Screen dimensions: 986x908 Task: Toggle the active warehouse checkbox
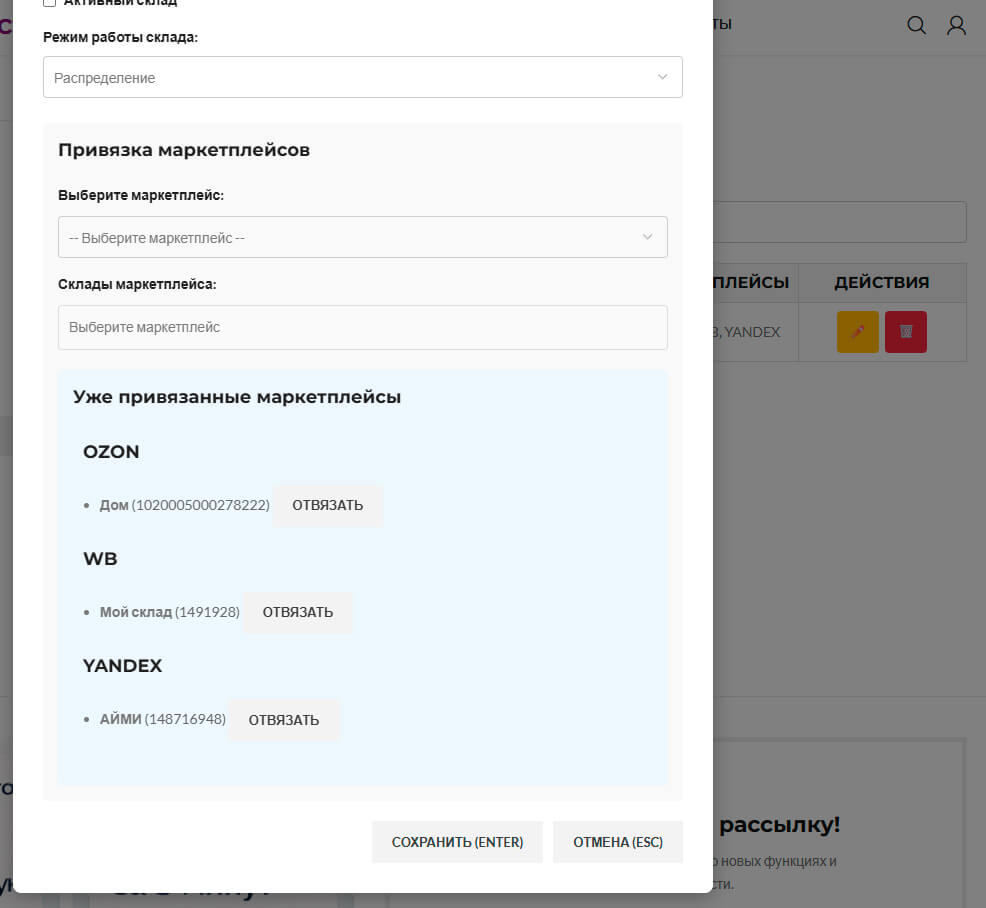[x=50, y=2]
